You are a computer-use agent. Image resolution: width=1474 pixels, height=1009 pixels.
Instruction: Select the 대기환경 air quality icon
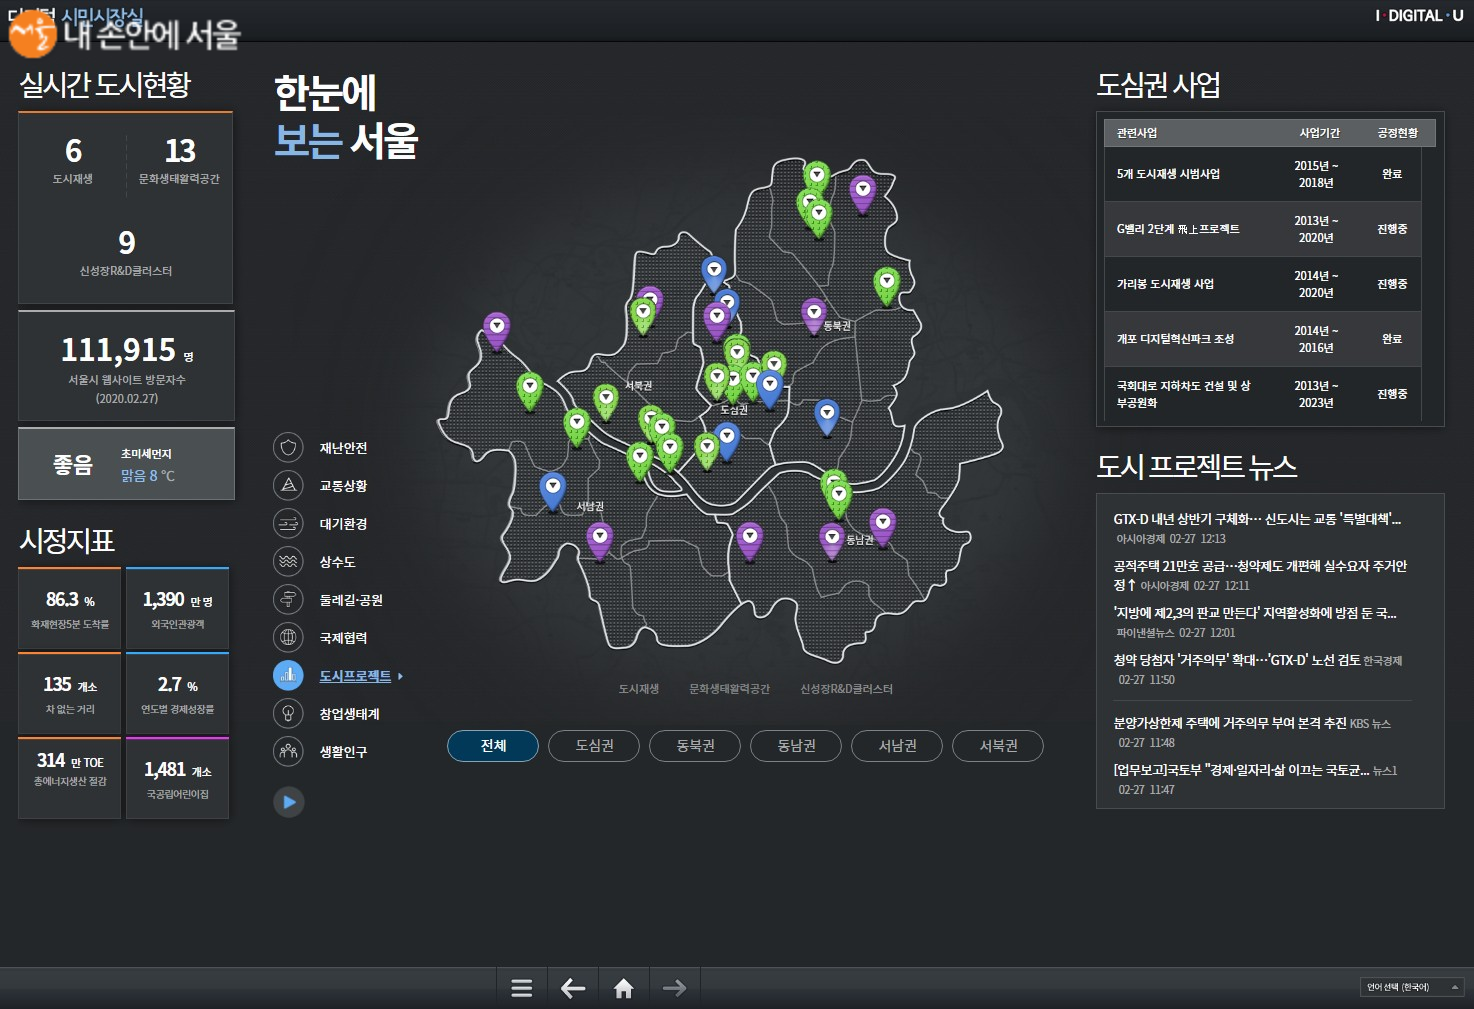288,524
